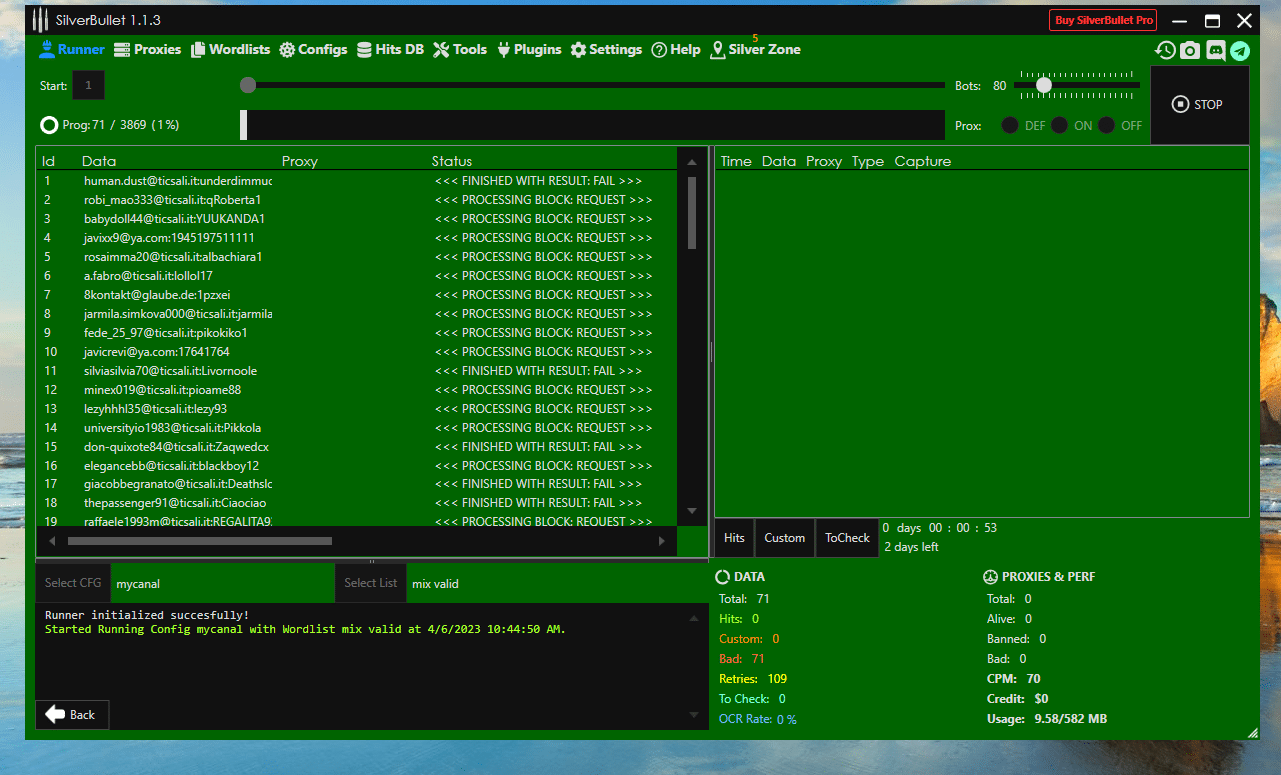Click the log panel scroll up arrow

694,619
